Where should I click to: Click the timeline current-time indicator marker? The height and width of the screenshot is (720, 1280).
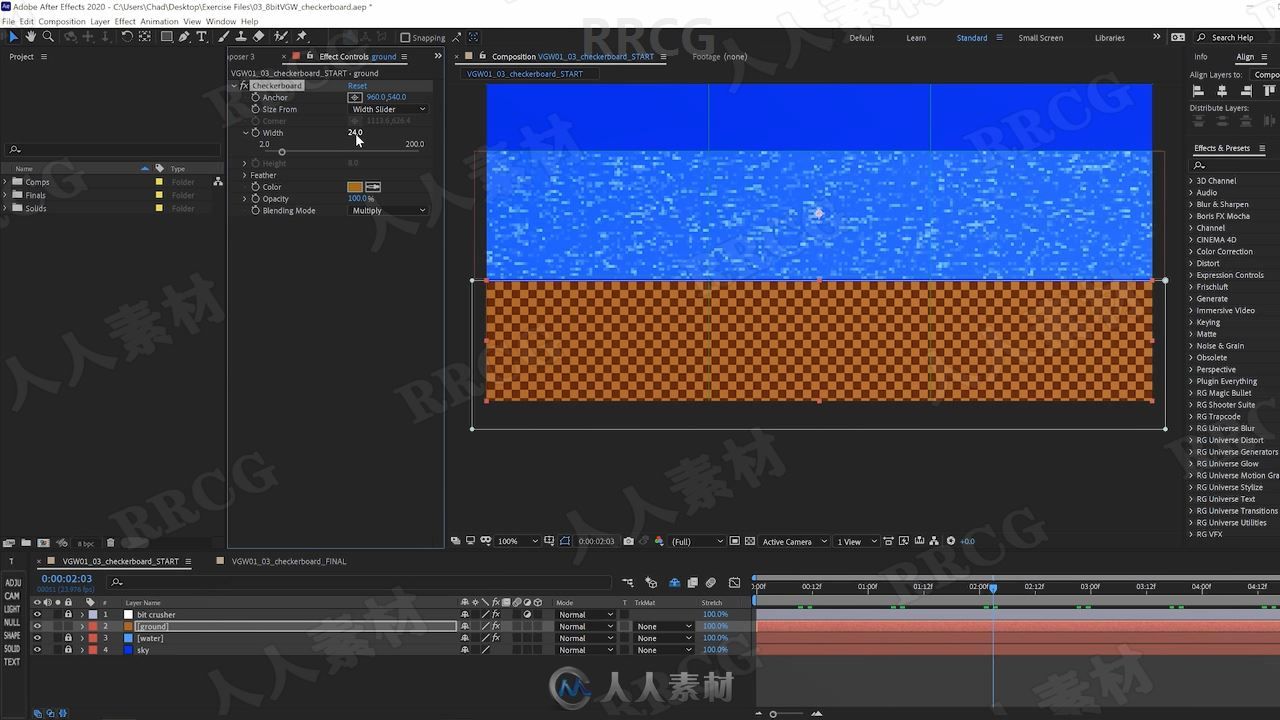pos(993,588)
